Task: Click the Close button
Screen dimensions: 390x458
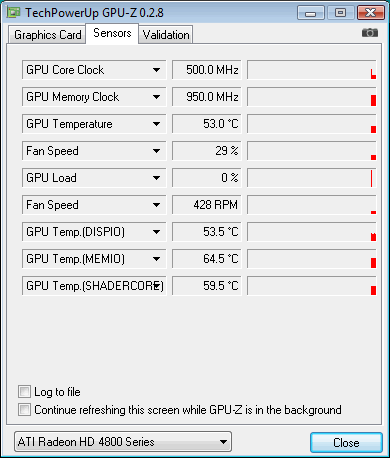Action: pos(346,443)
